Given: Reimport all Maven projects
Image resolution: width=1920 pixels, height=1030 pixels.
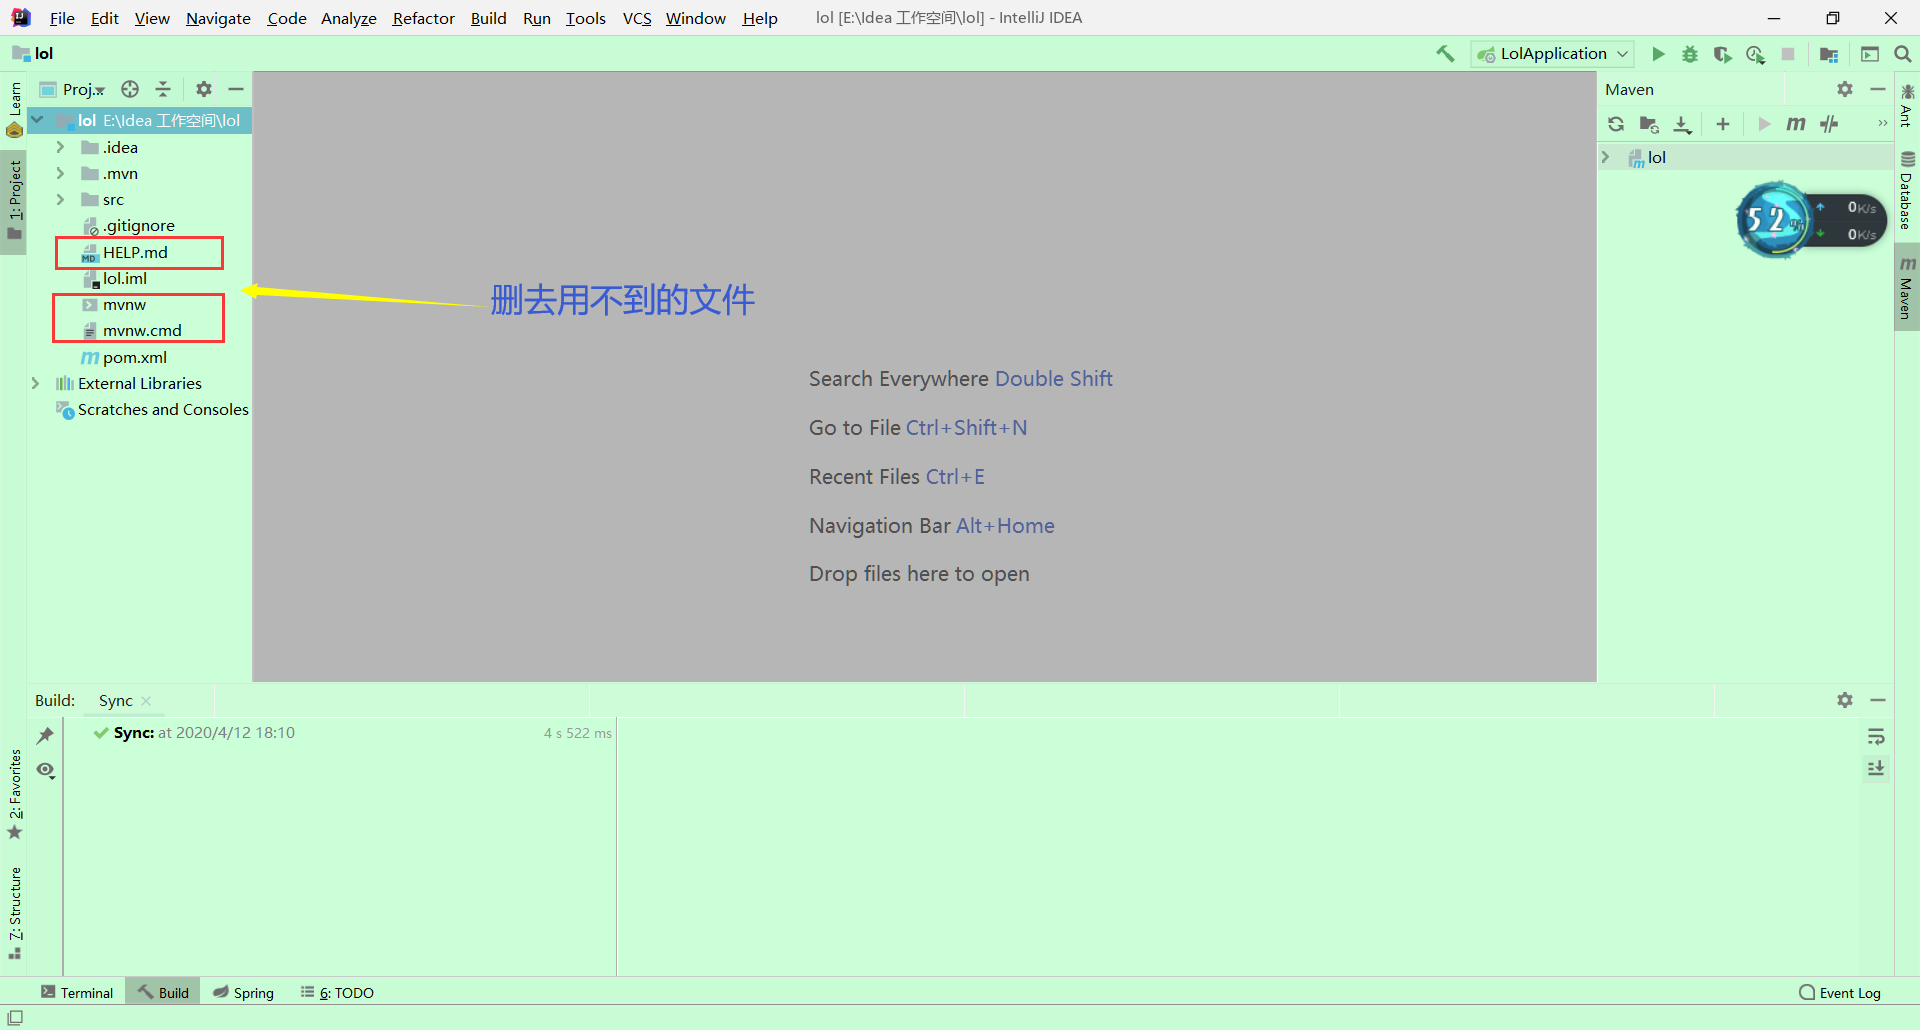Looking at the screenshot, I should coord(1616,124).
